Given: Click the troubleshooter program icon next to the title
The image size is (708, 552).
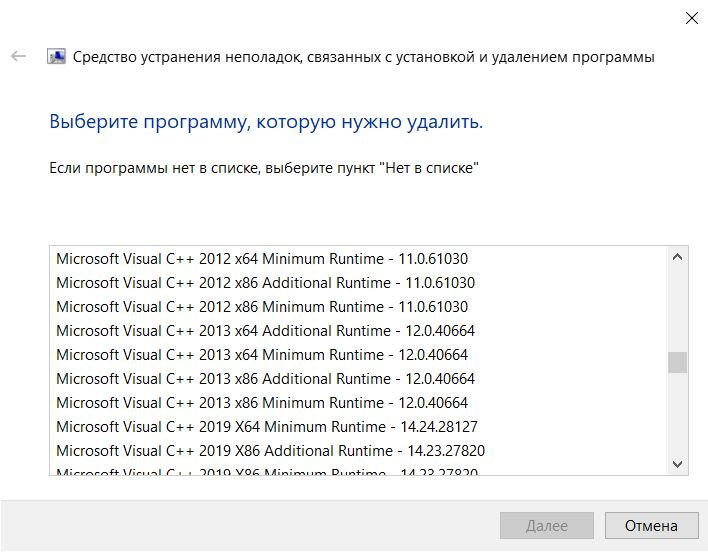Looking at the screenshot, I should (x=56, y=56).
